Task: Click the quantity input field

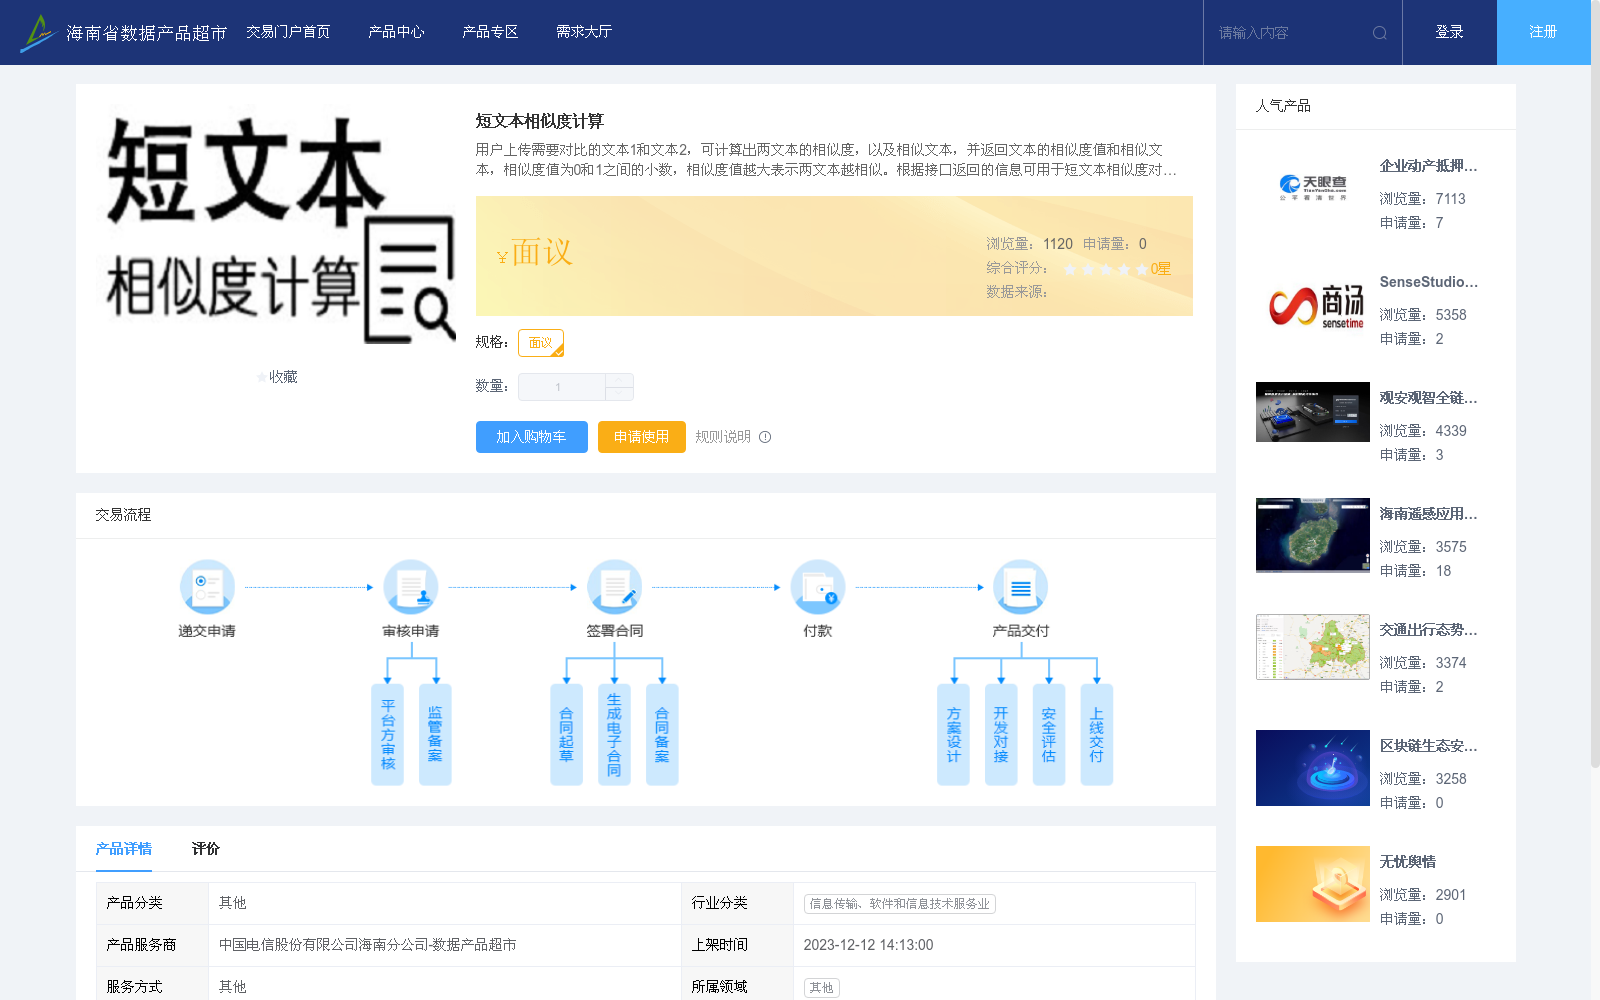Action: [561, 387]
